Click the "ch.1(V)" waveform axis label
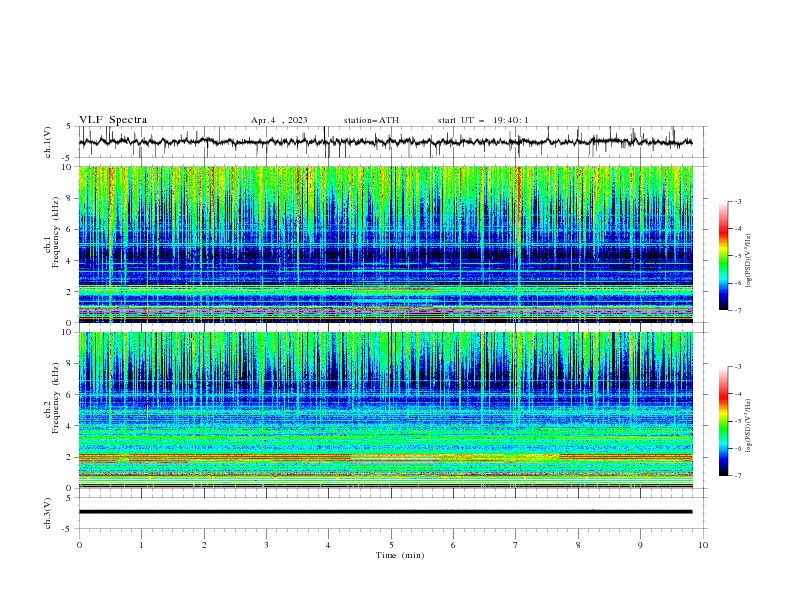The image size is (792, 612). (48, 142)
